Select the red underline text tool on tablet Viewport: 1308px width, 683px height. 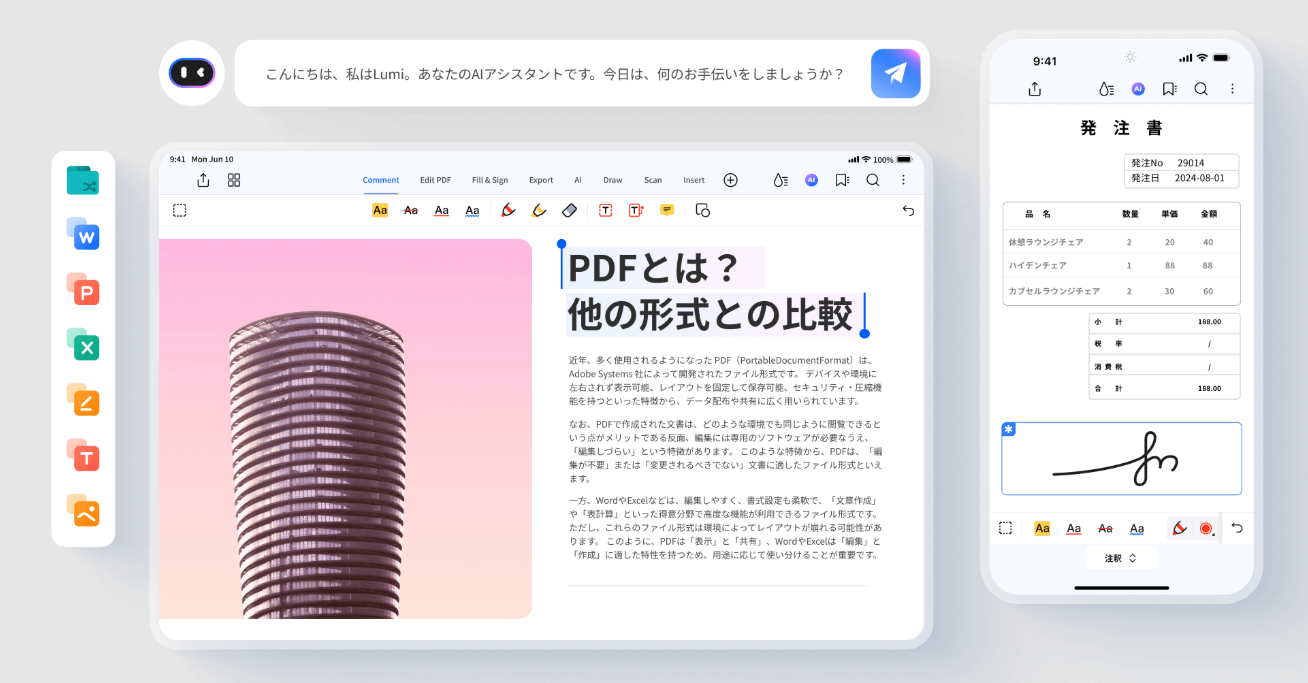pyautogui.click(x=441, y=210)
